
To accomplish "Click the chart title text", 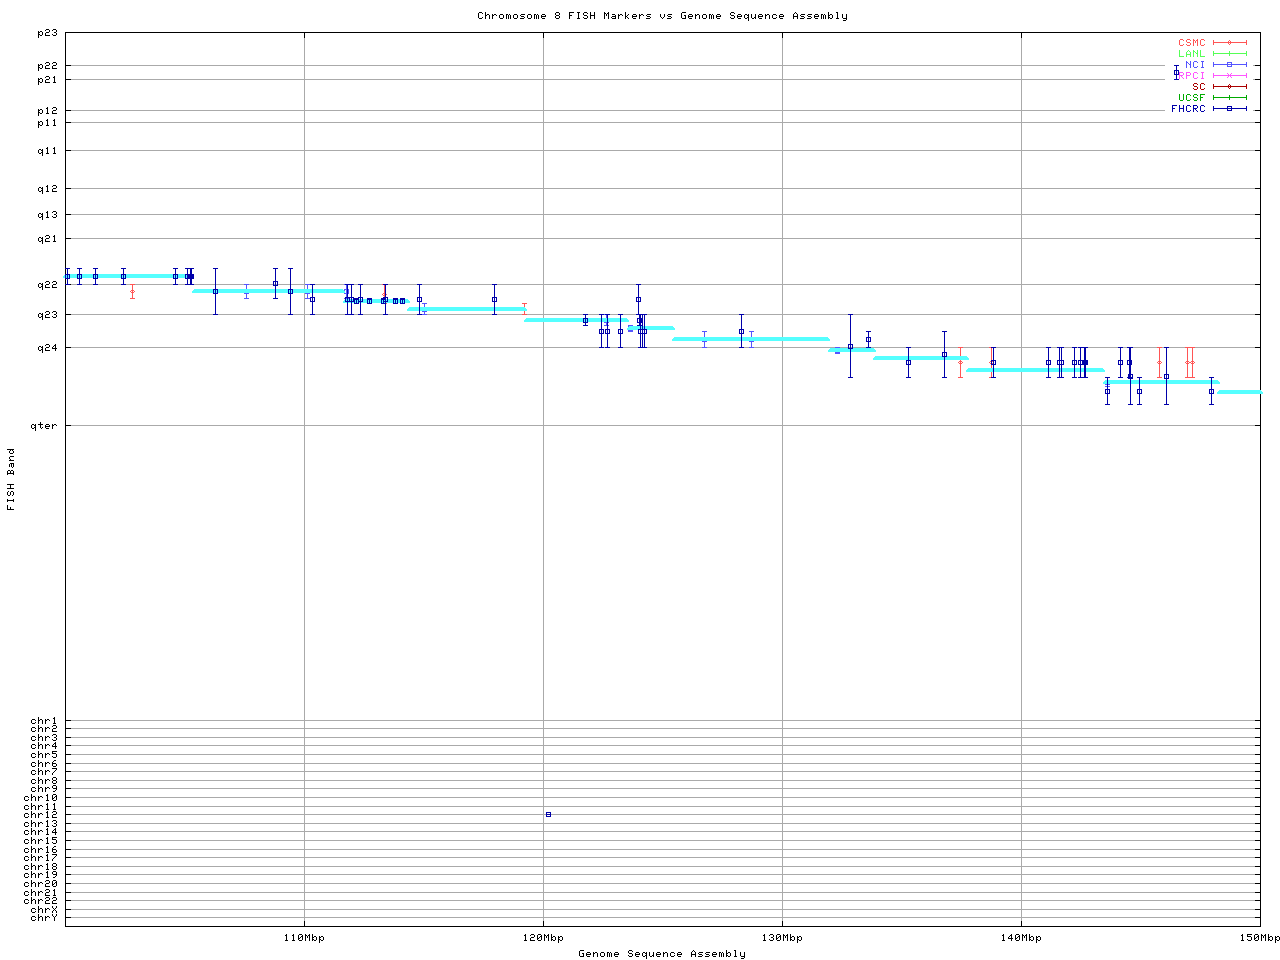I will pyautogui.click(x=662, y=16).
